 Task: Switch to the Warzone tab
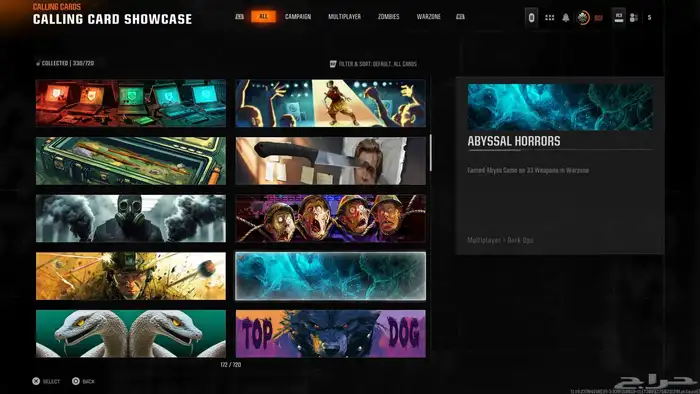click(429, 17)
